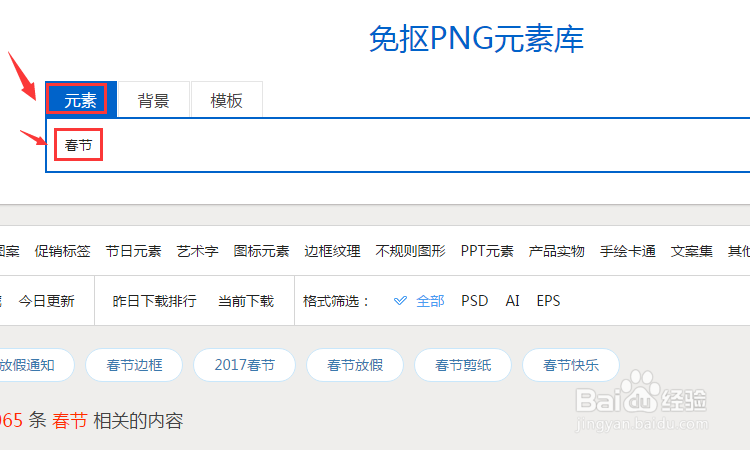
Task: Sort by 昨日下载排行
Action: (x=154, y=301)
